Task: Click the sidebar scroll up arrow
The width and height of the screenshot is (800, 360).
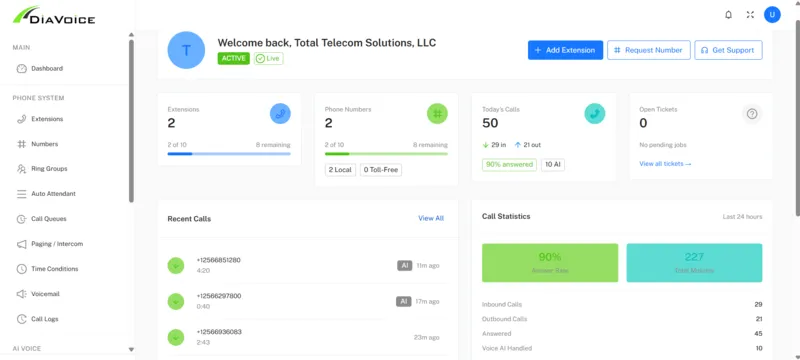Action: 131,35
